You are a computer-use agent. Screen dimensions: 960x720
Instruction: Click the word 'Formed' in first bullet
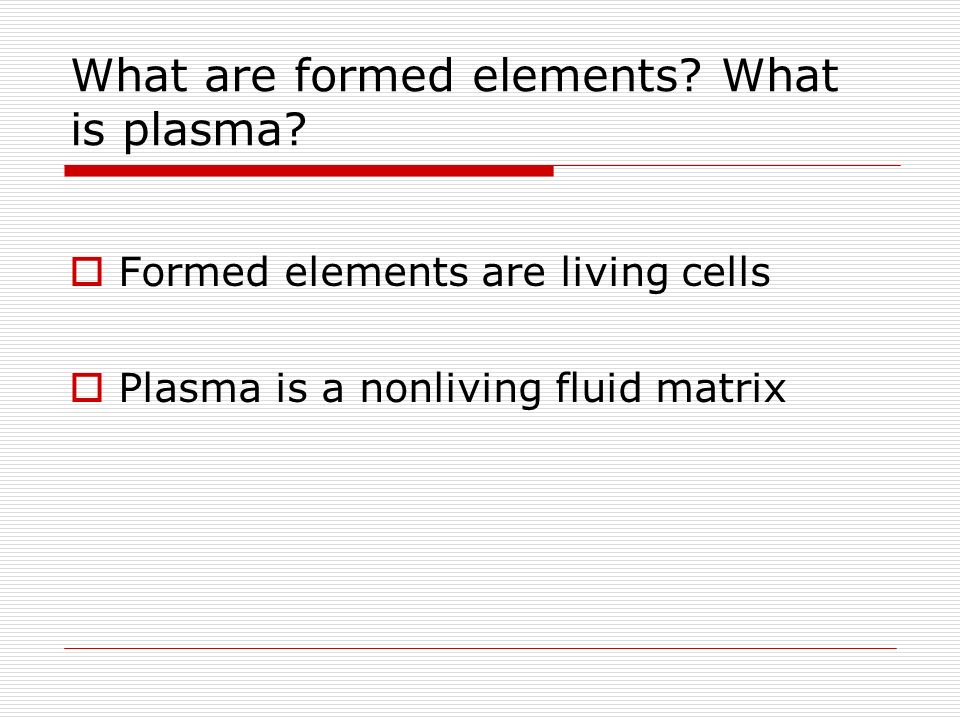(x=194, y=272)
